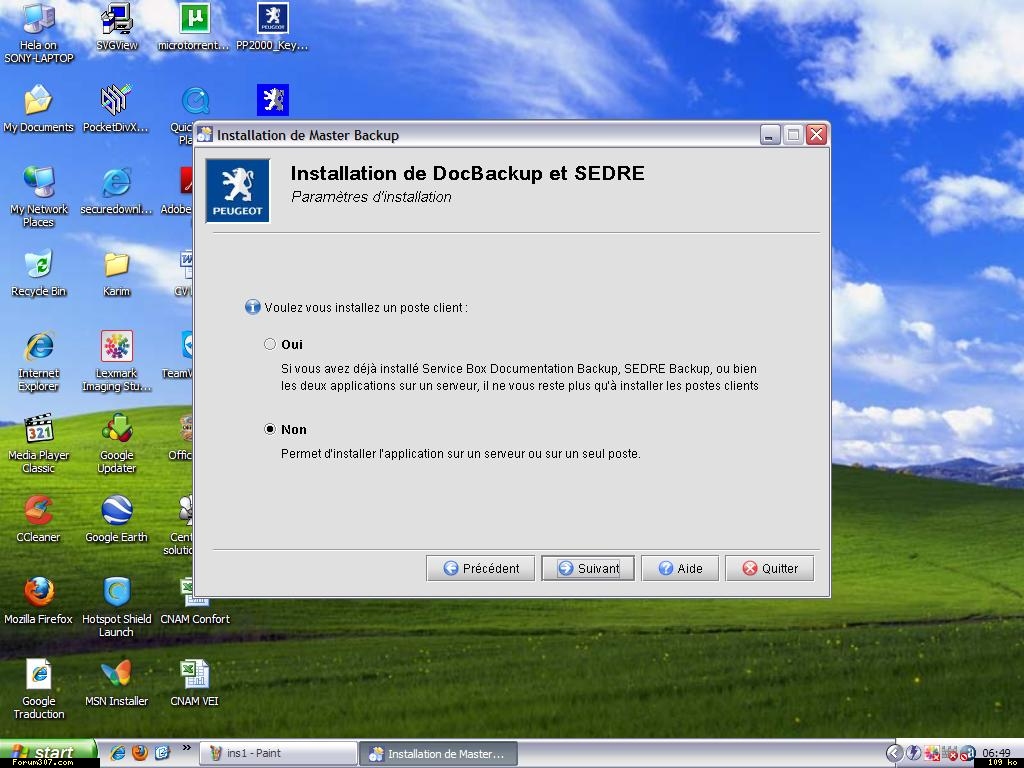This screenshot has width=1024, height=768.
Task: Launch Firefox from the Quick Launch bar
Action: point(140,753)
